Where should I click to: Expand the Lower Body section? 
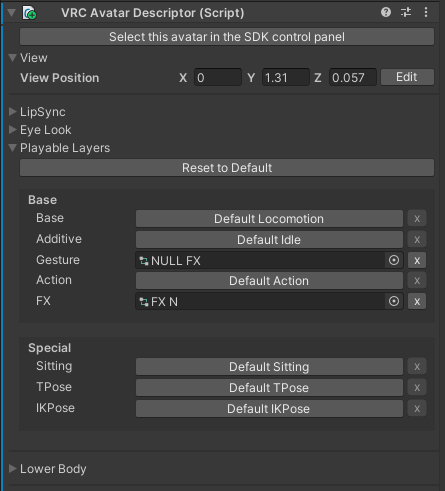[13, 469]
